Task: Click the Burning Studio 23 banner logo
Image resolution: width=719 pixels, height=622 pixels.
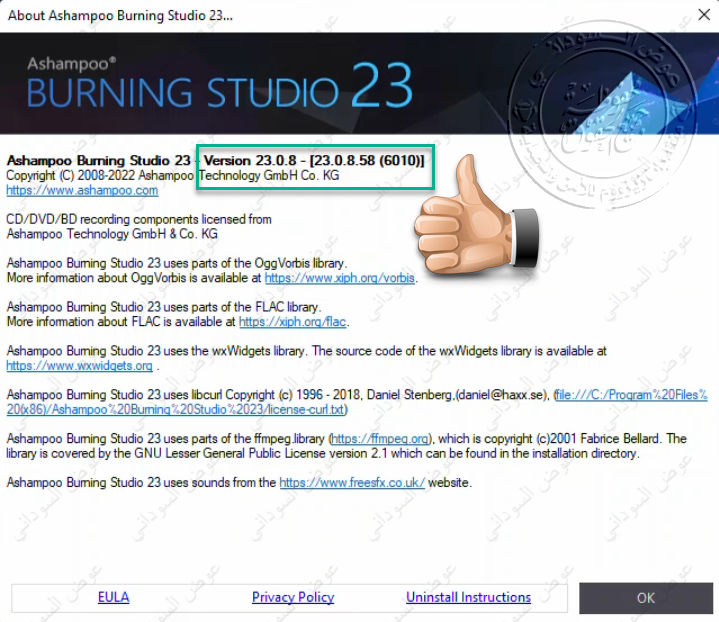Action: point(220,85)
